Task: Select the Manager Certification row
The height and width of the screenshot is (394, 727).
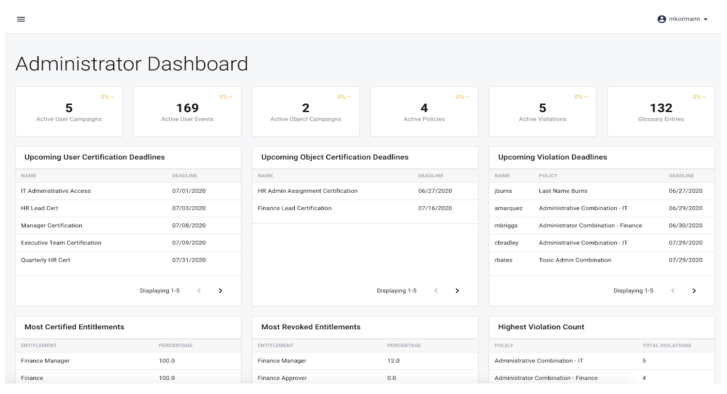Action: (x=128, y=226)
